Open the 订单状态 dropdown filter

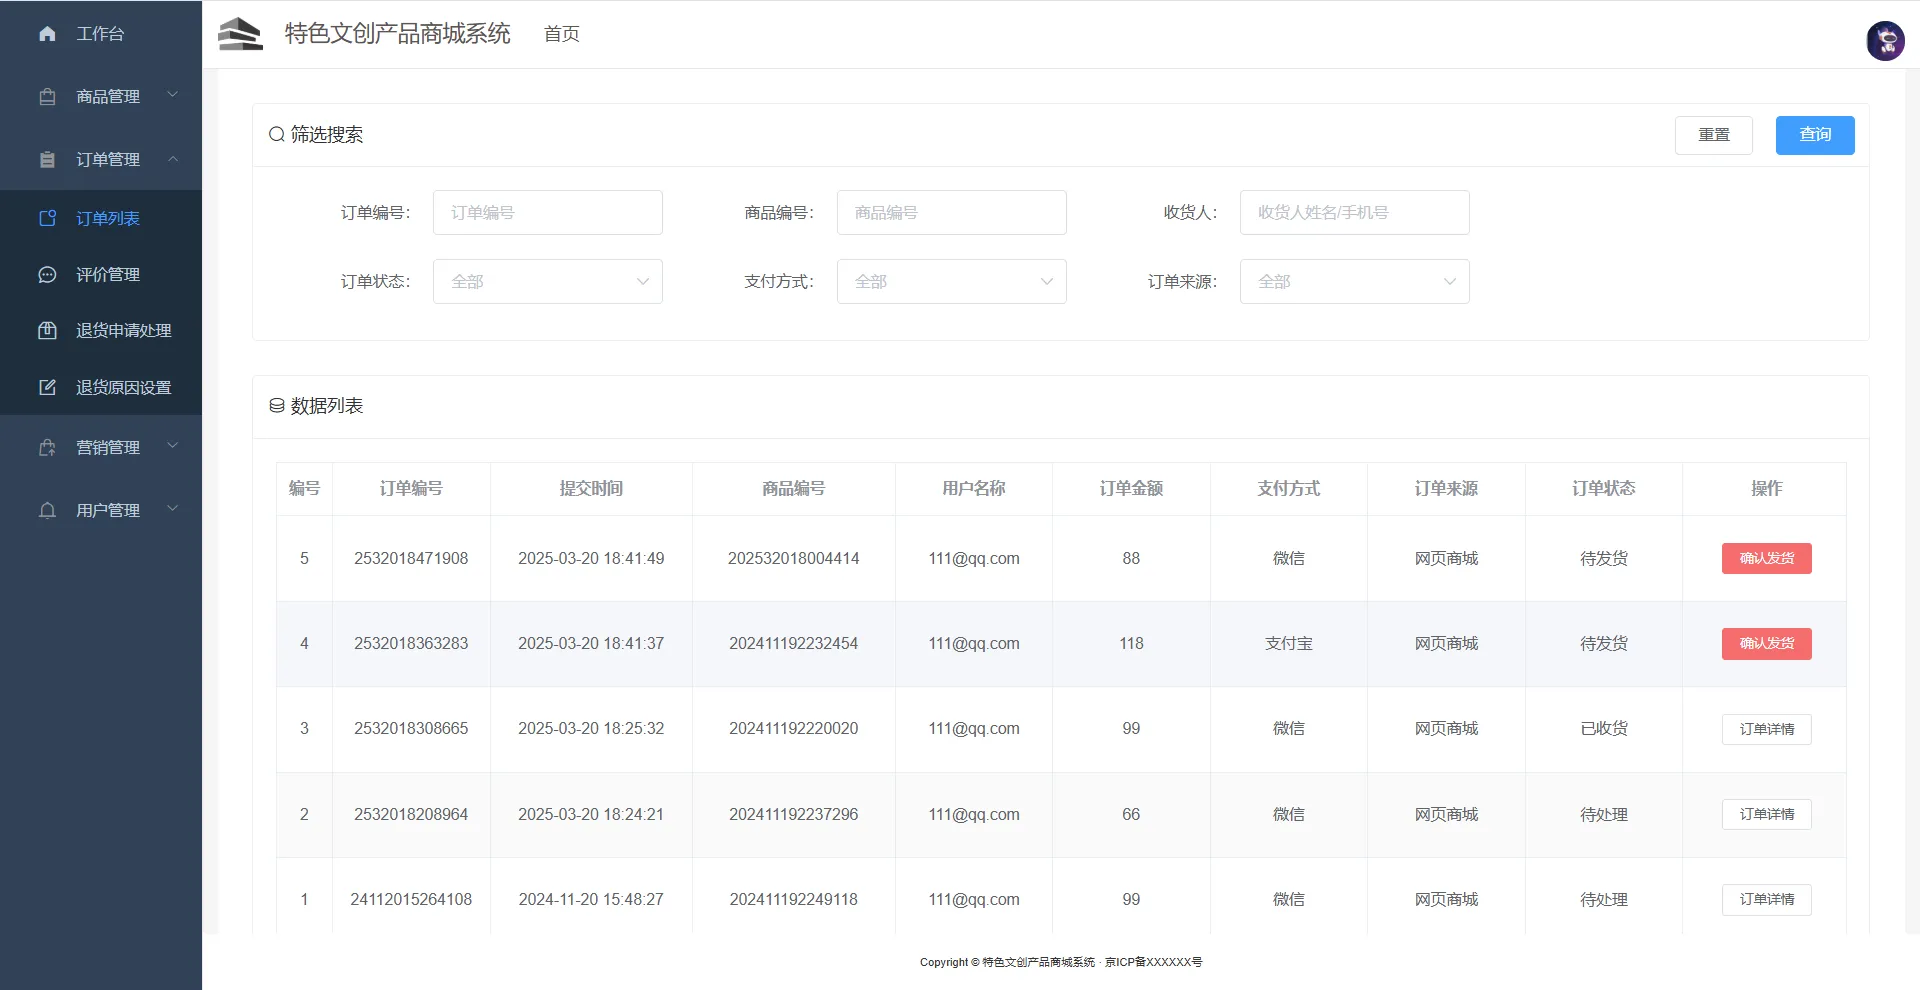(547, 282)
